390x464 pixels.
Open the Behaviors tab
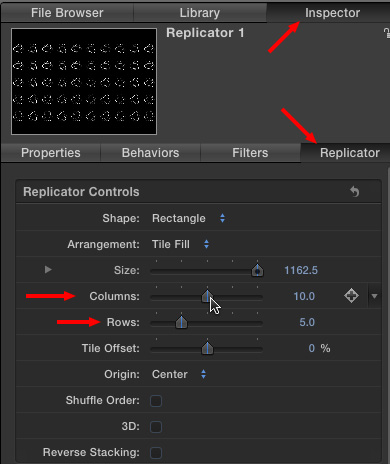click(x=150, y=153)
